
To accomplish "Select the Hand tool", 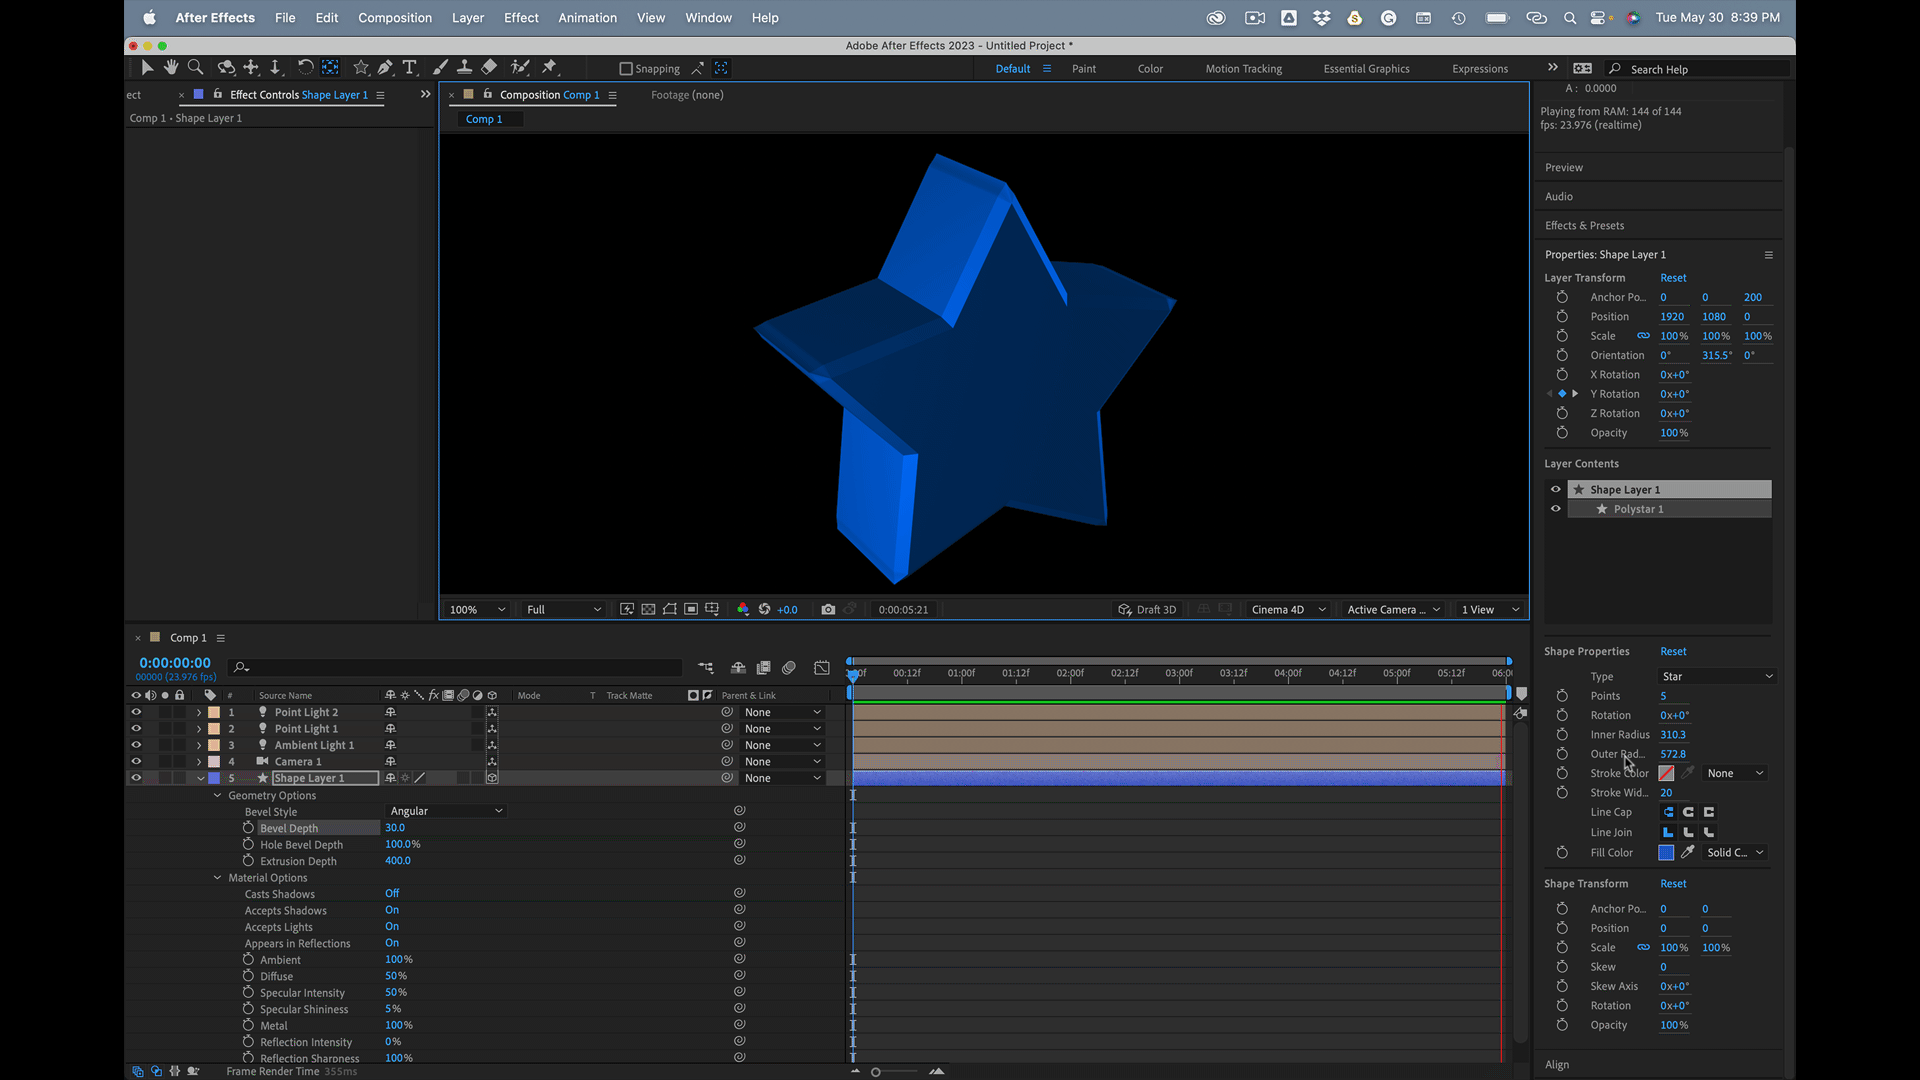I will 171,67.
